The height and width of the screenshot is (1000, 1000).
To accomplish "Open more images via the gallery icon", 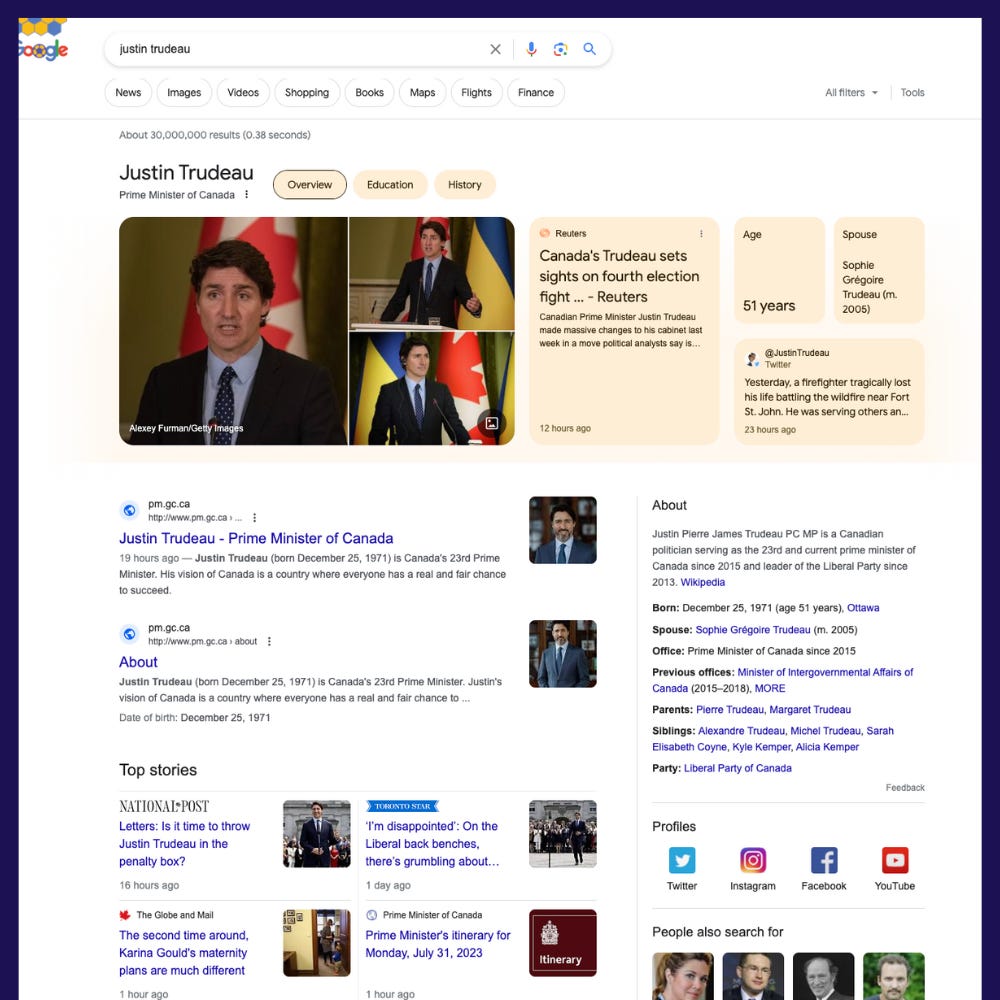I will [492, 423].
